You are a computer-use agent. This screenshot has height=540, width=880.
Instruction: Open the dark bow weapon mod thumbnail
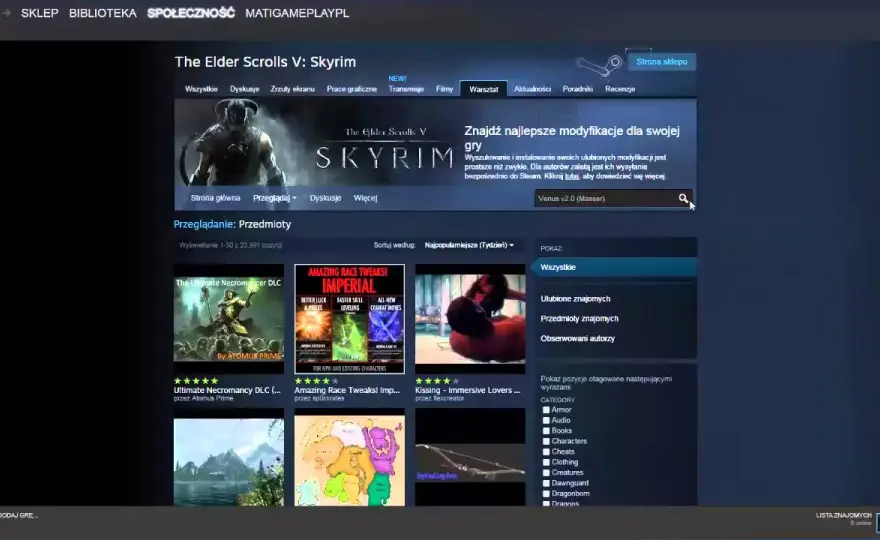tap(470, 457)
